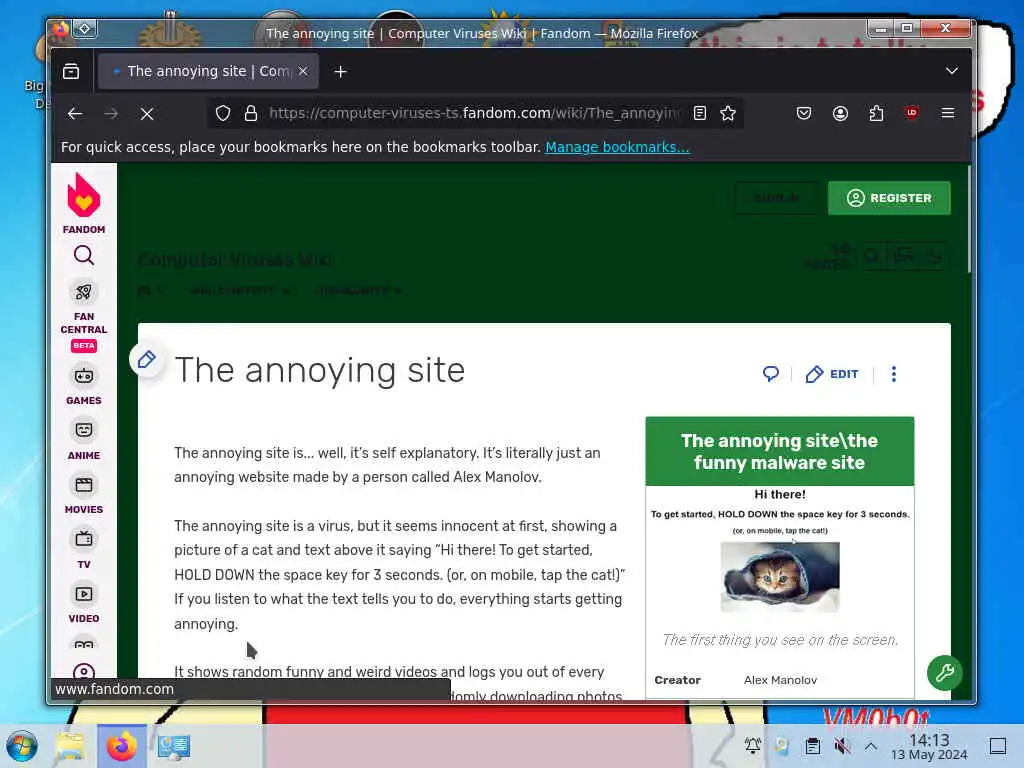
Task: Toggle the muted volume tray icon
Action: (842, 746)
